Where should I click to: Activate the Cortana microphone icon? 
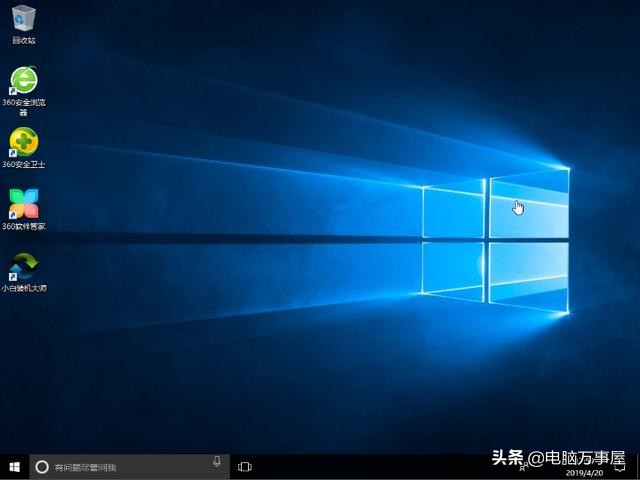point(217,461)
